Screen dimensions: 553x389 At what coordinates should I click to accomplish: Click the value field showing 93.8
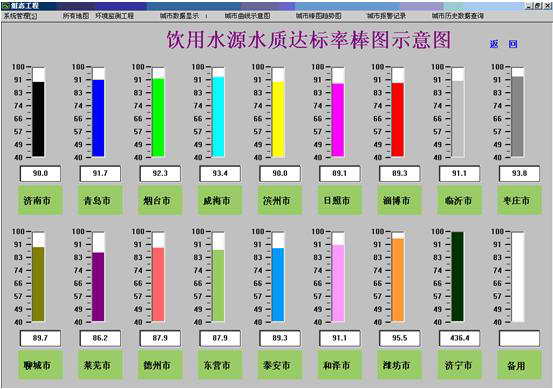click(519, 174)
